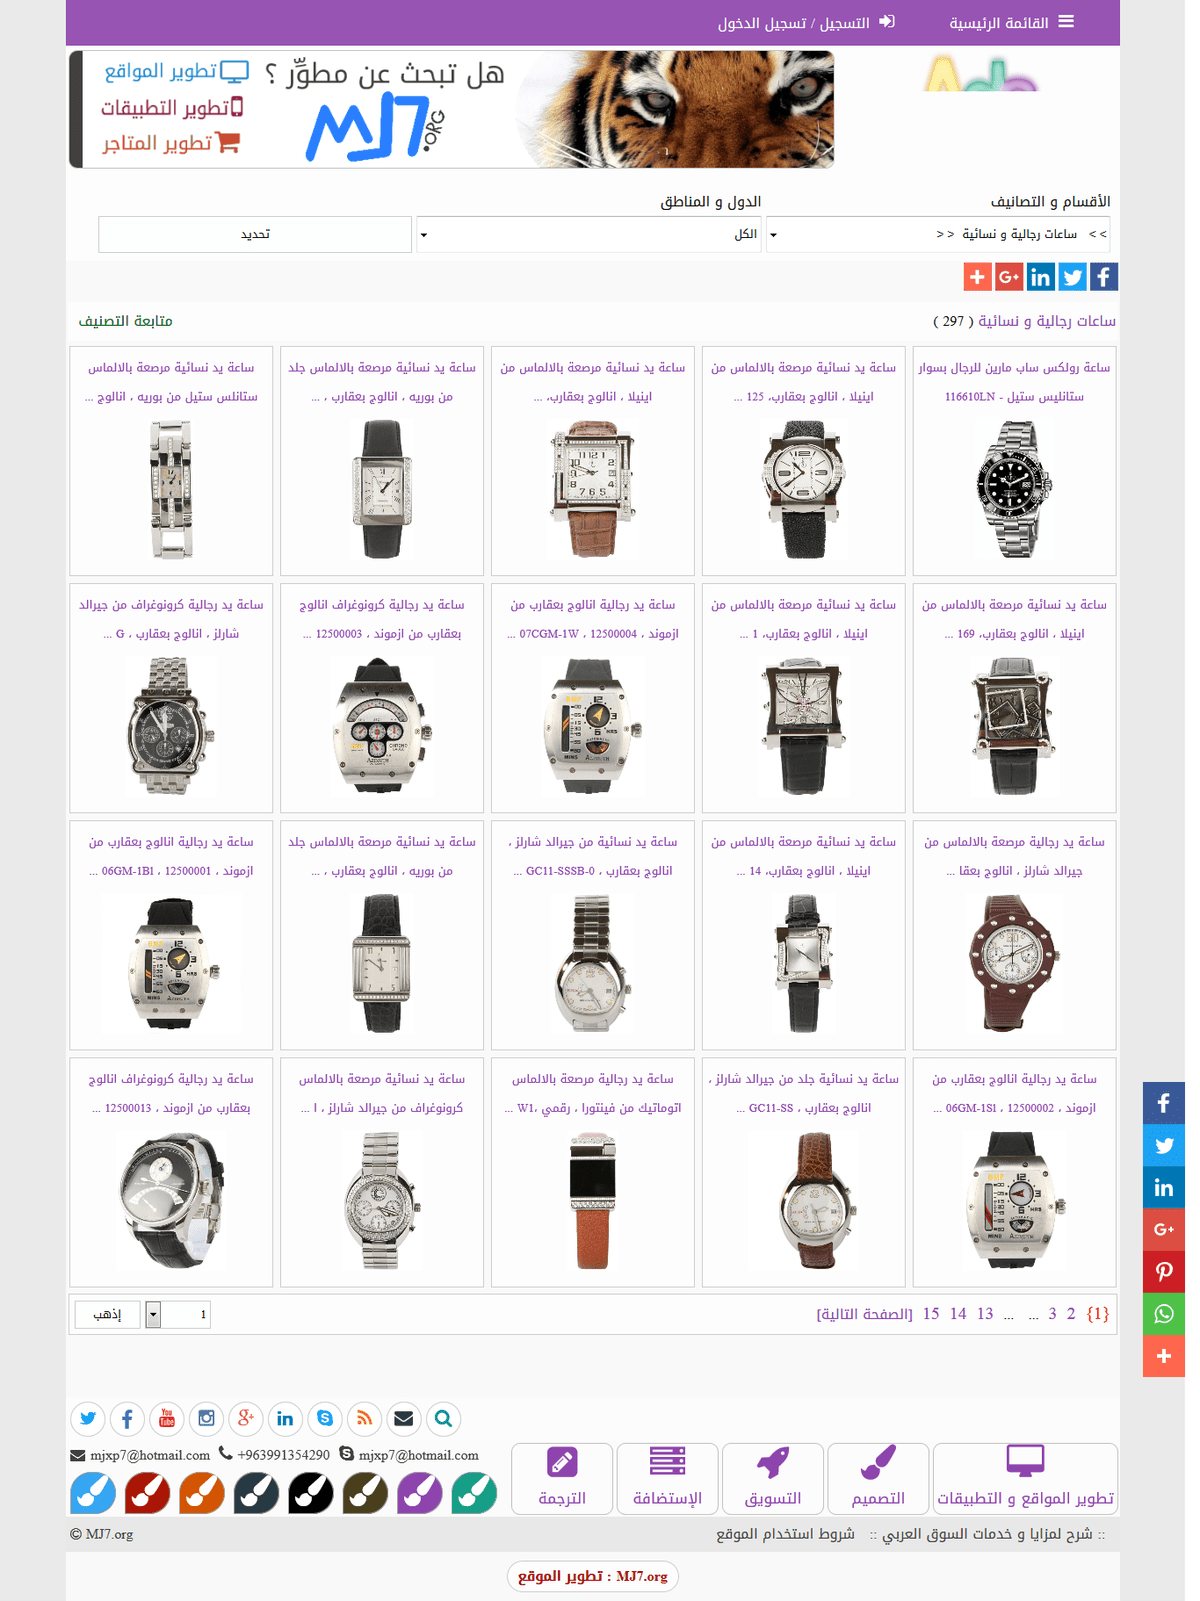Click the WhatsApp floating sidebar icon
Screen dimensions: 1200x1601
point(1164,1314)
